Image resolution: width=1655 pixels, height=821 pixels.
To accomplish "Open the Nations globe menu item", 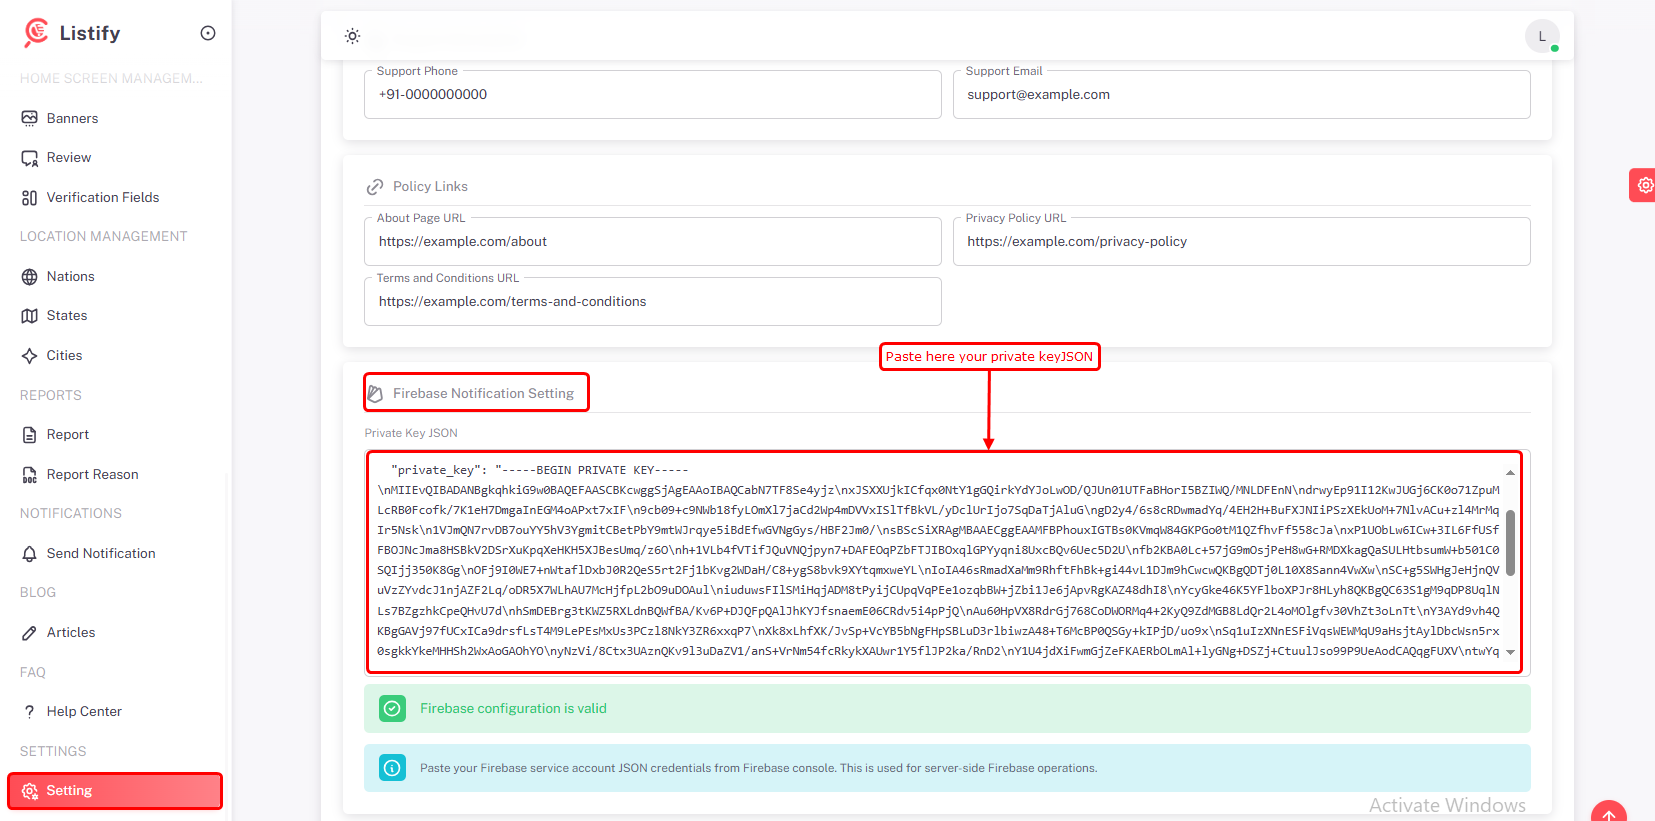I will coord(70,277).
